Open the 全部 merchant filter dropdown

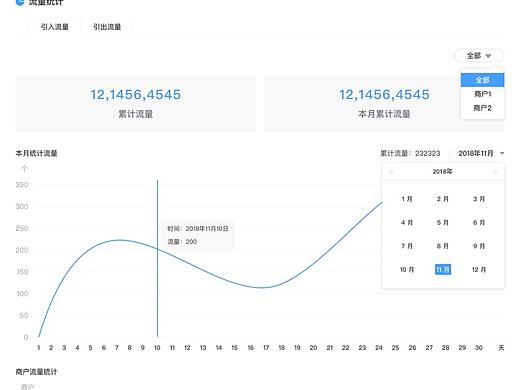pos(479,56)
